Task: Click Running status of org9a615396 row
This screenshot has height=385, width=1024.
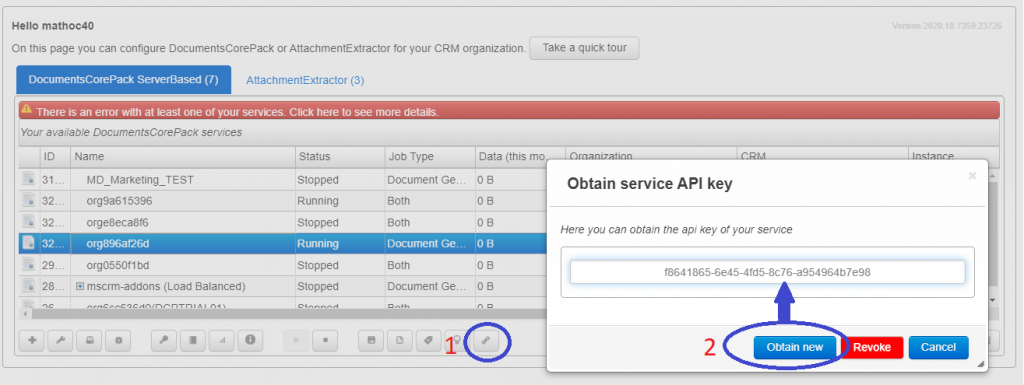Action: pos(317,201)
